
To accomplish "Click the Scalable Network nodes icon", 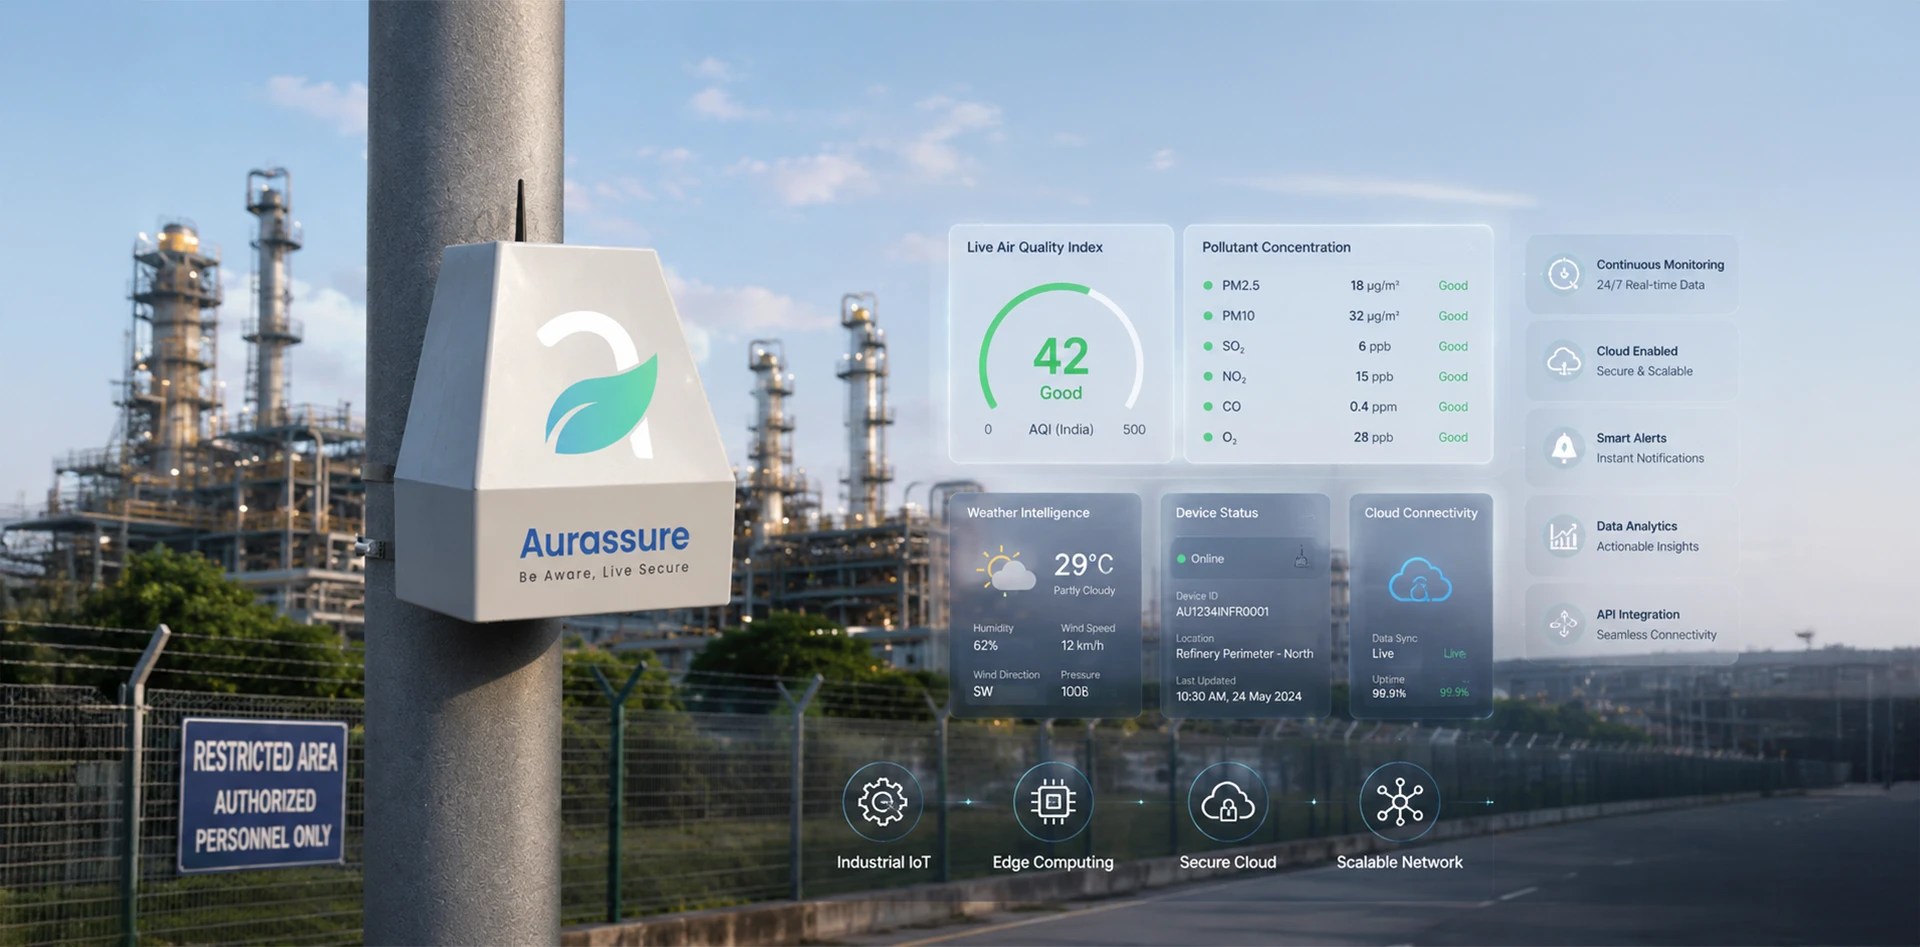I will point(1399,801).
